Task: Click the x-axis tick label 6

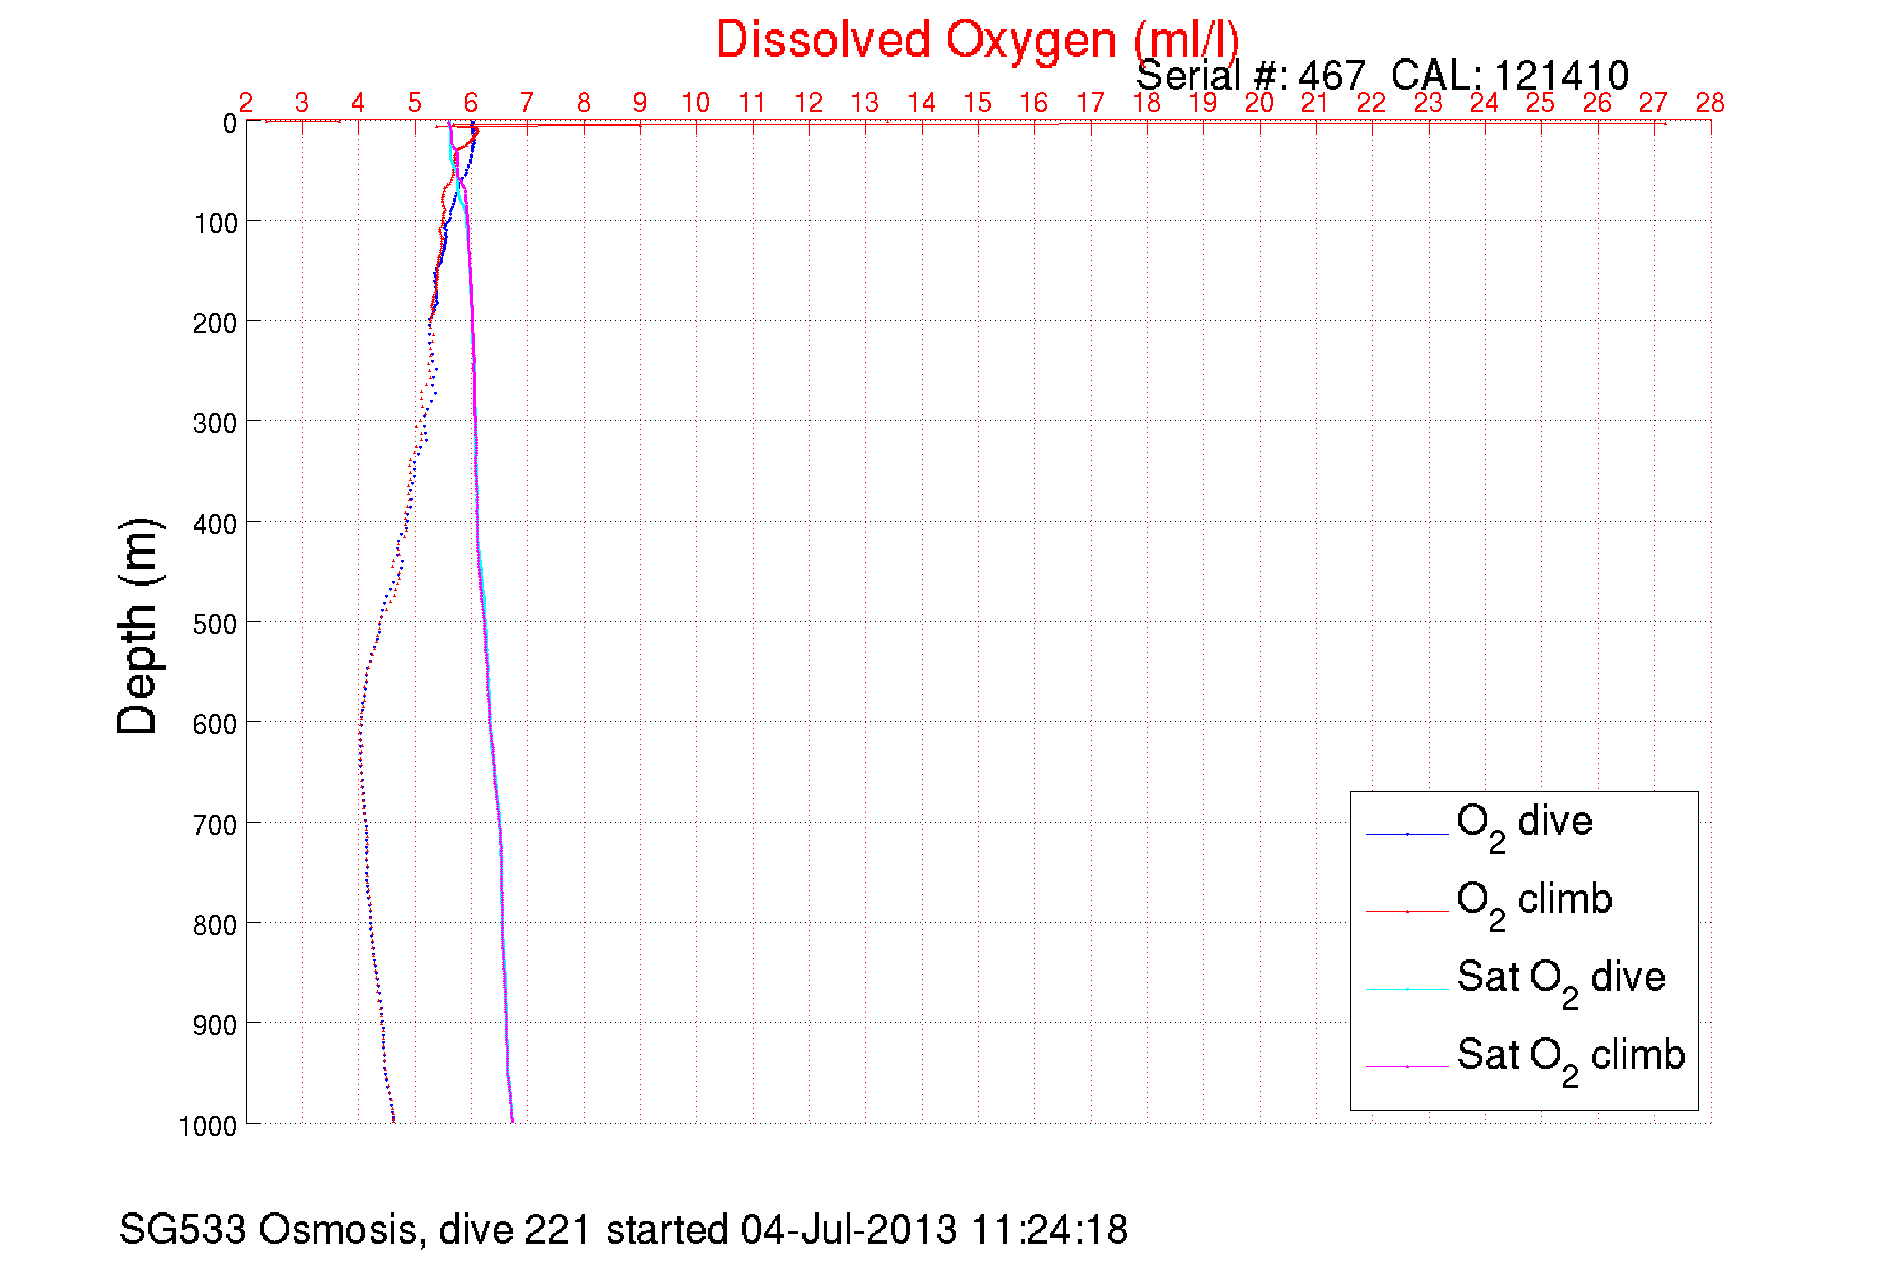Action: 471,102
